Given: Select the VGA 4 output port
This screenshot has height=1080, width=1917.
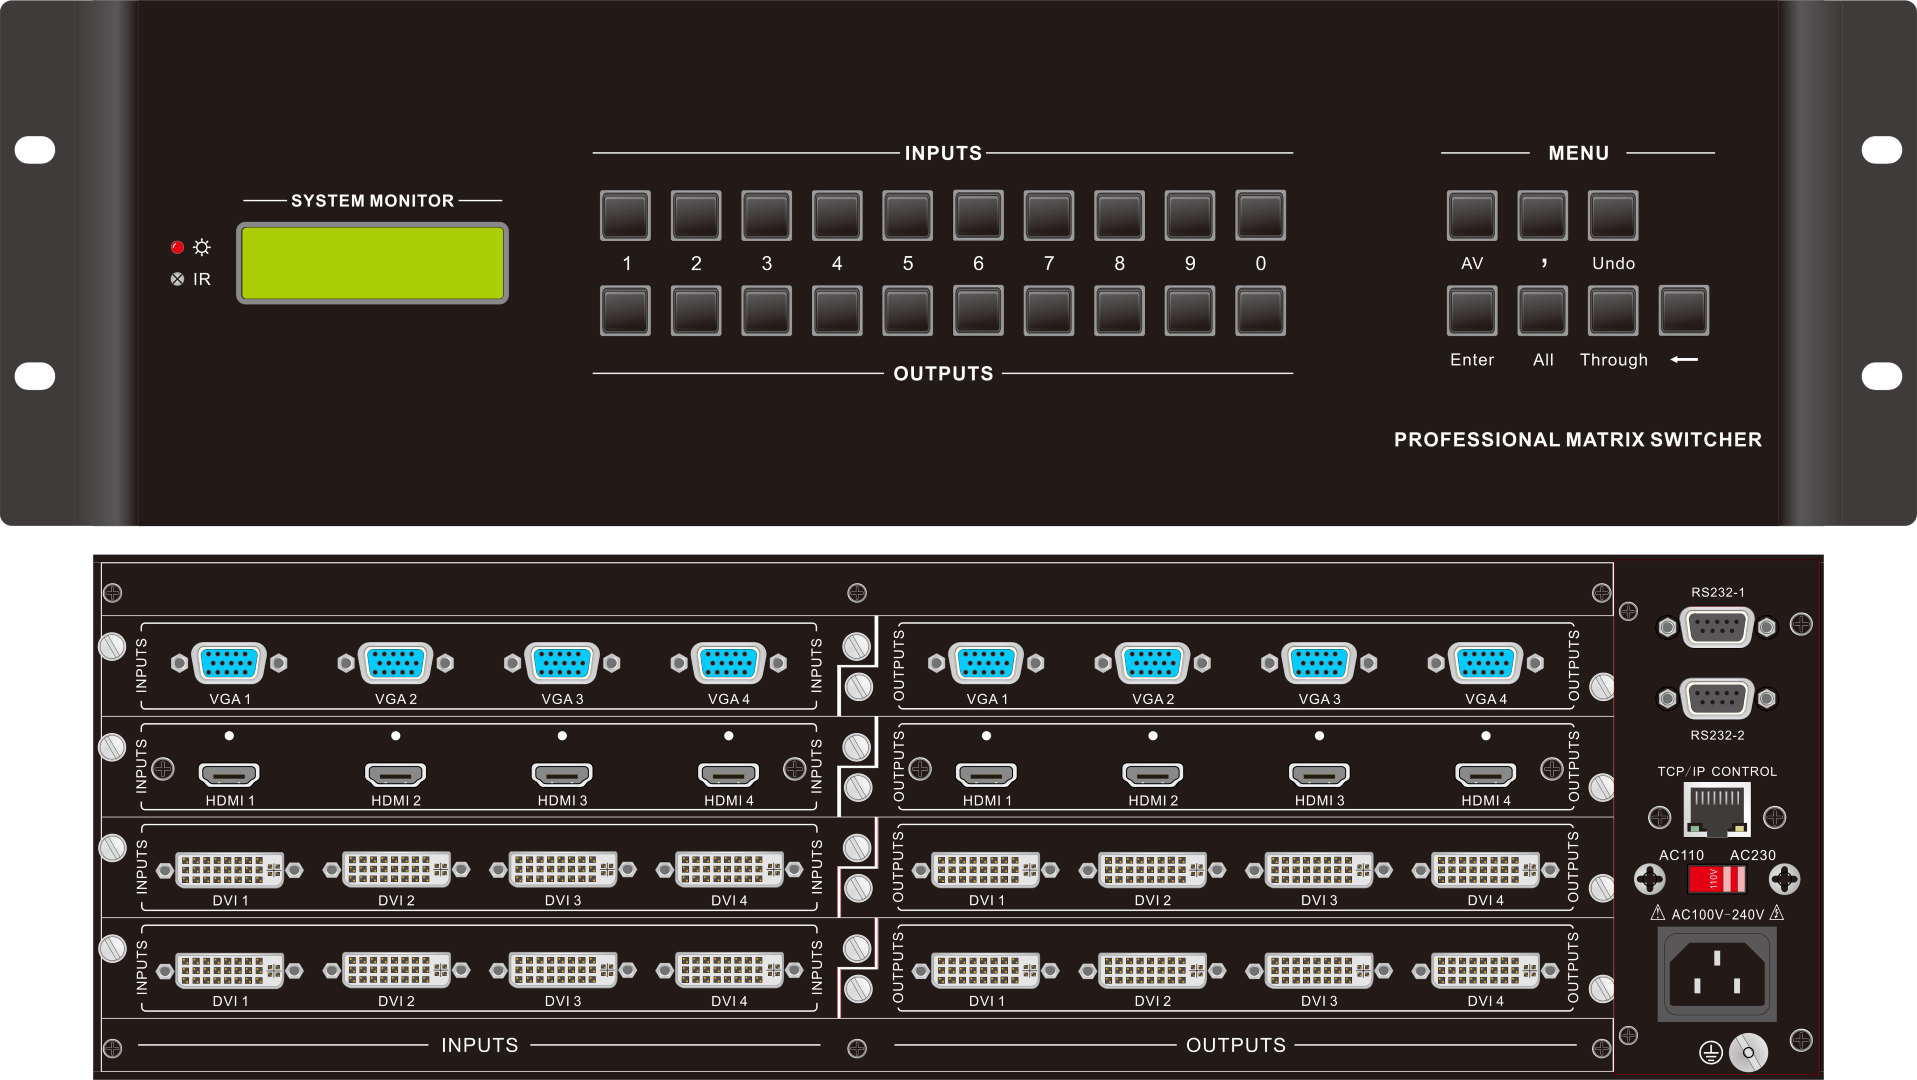Looking at the screenshot, I should point(1485,663).
